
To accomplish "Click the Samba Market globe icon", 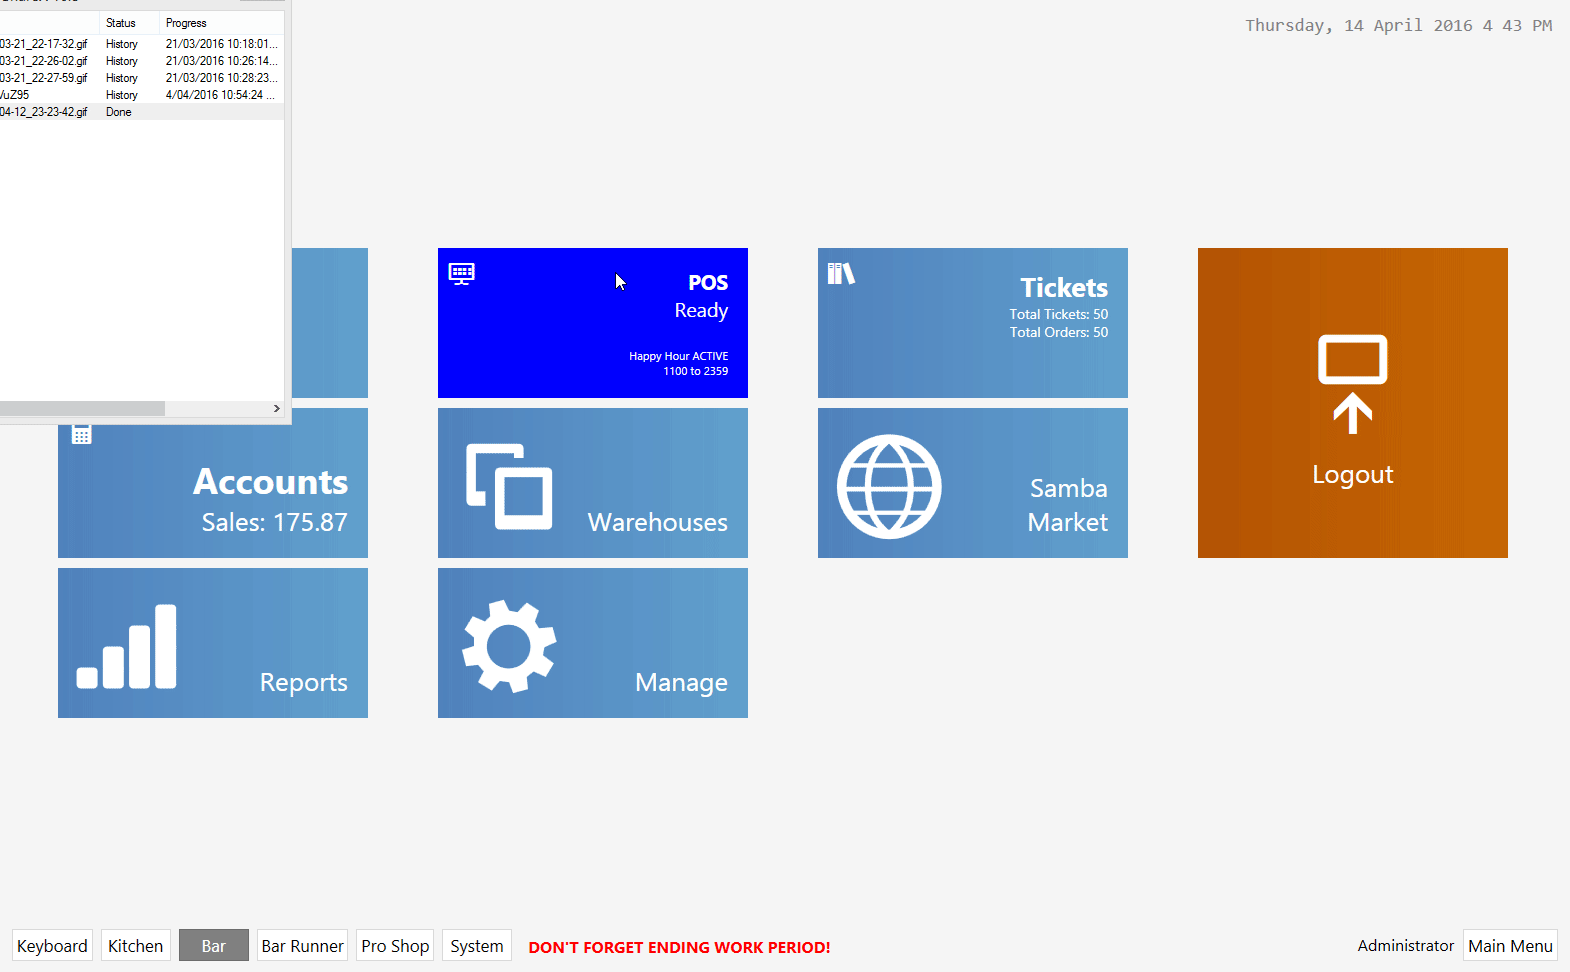I will pyautogui.click(x=889, y=486).
